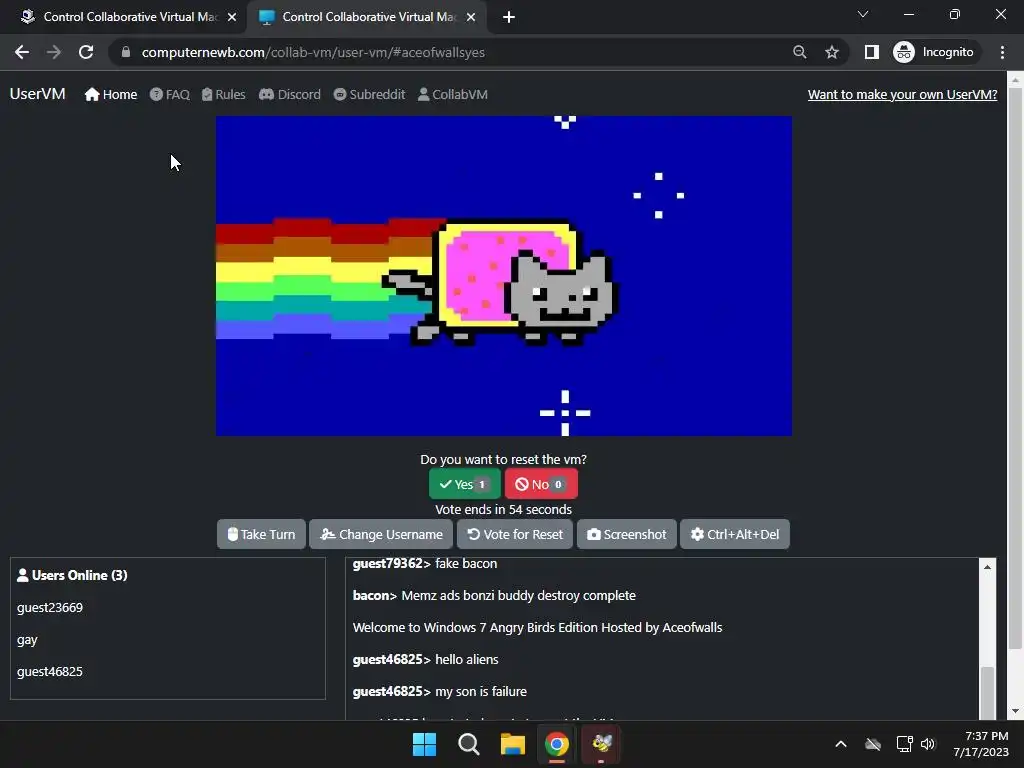Image resolution: width=1024 pixels, height=768 pixels.
Task: Click the Take Turn button
Action: [261, 534]
